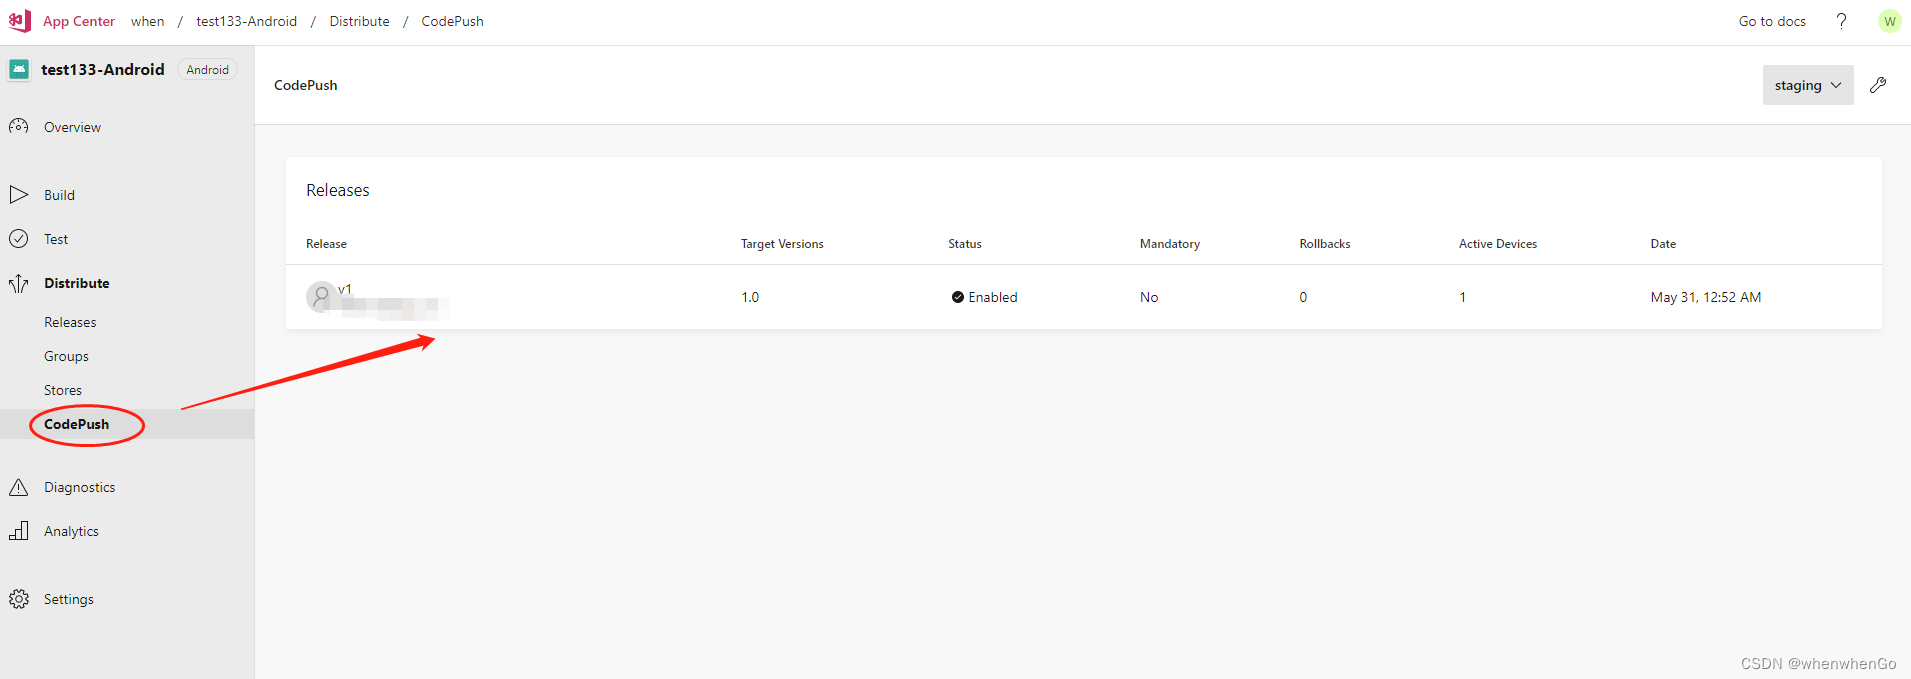Click the Status column header
This screenshot has height=679, width=1911.
coord(965,244)
